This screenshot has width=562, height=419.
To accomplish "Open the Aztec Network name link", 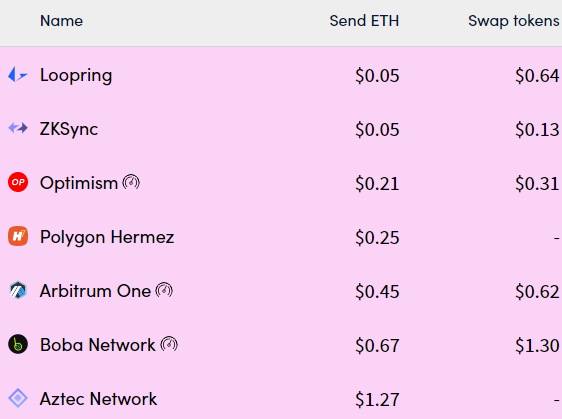I will pos(98,399).
